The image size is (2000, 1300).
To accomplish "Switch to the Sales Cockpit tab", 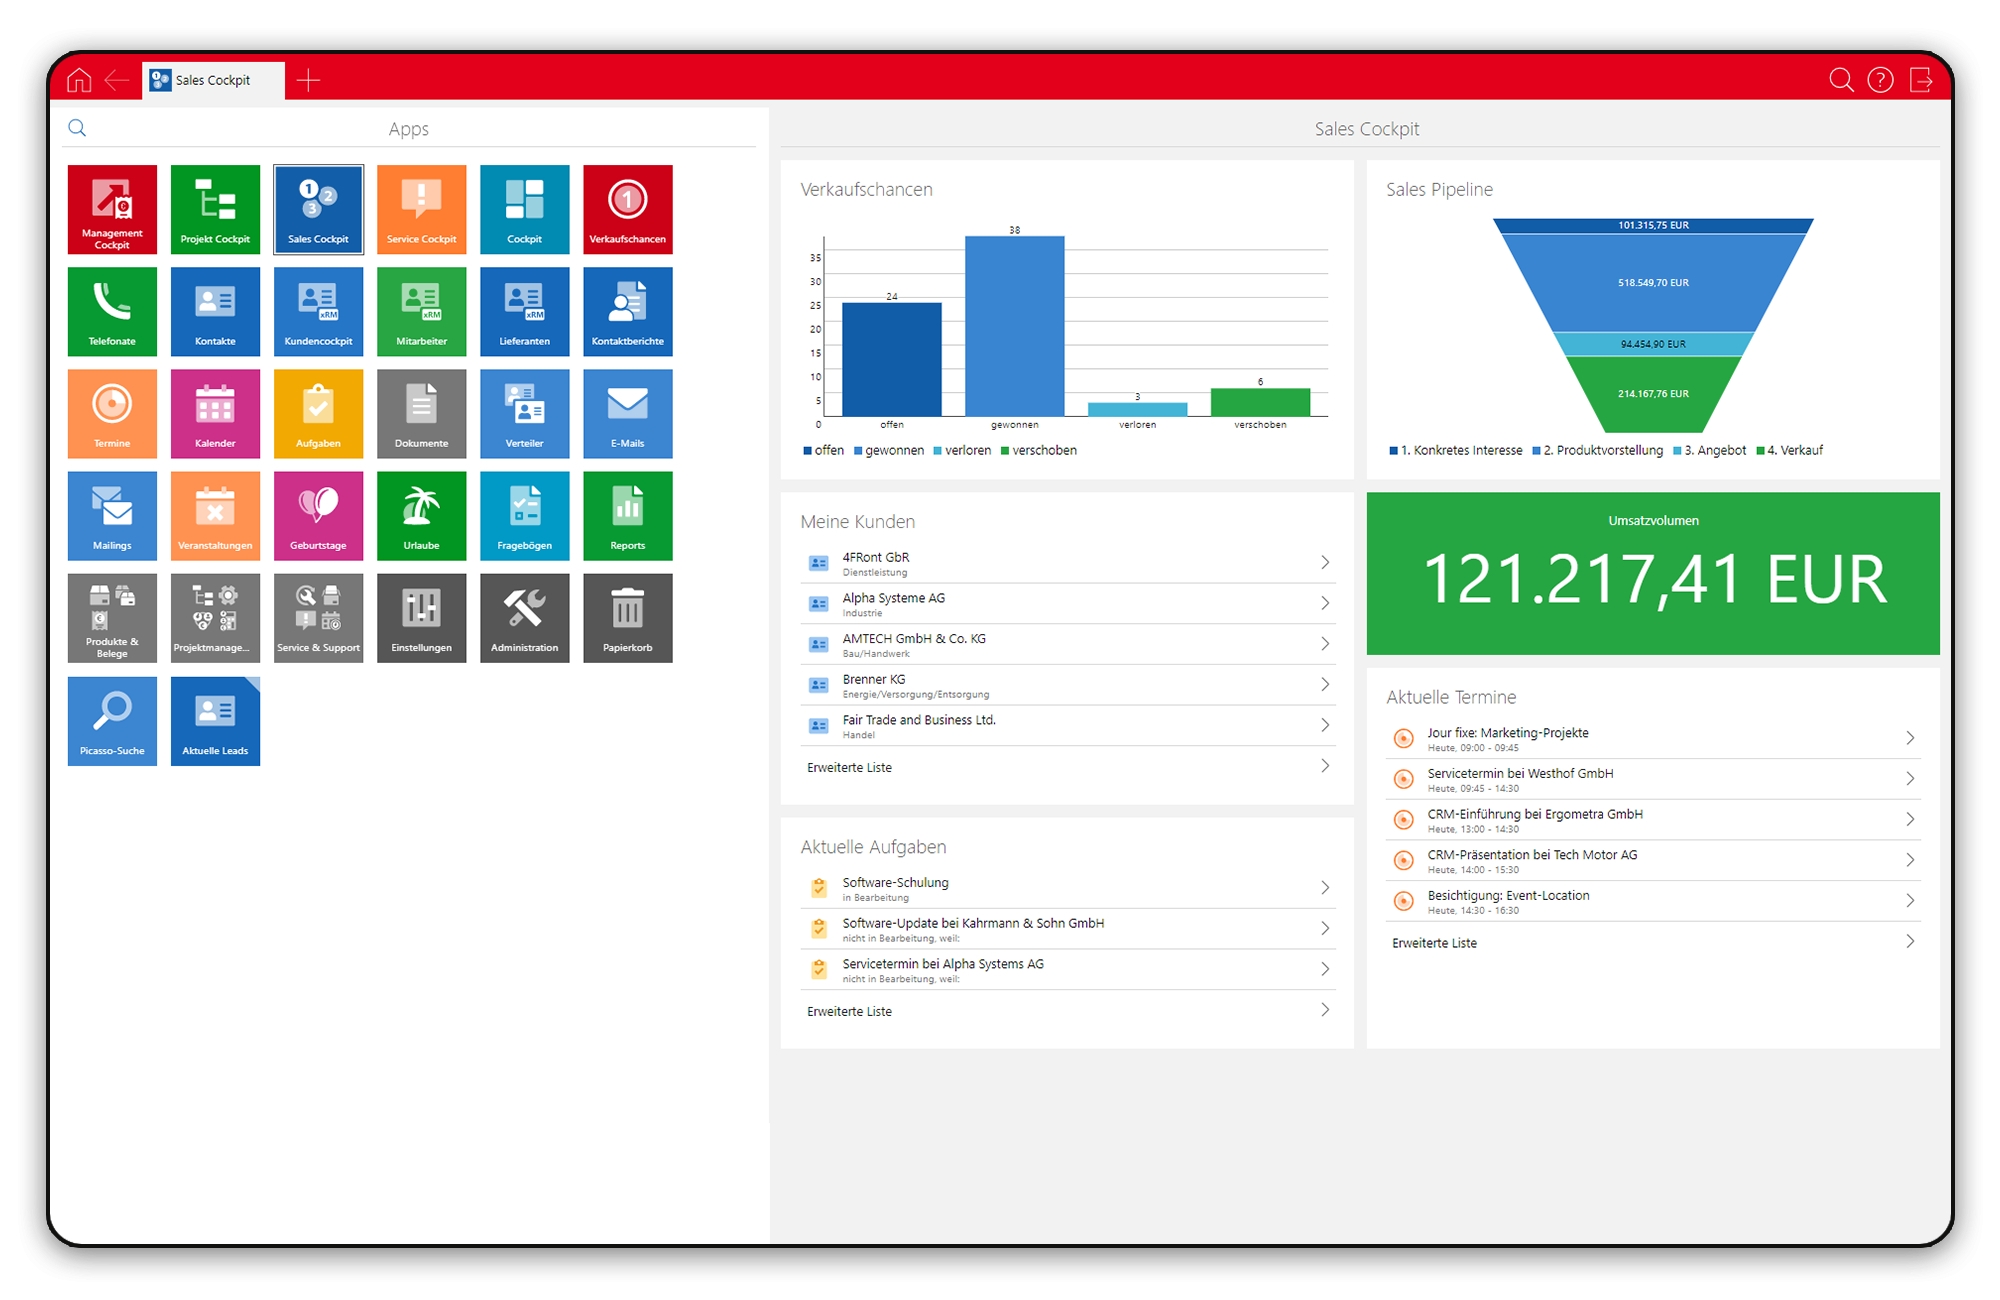I will [x=212, y=80].
